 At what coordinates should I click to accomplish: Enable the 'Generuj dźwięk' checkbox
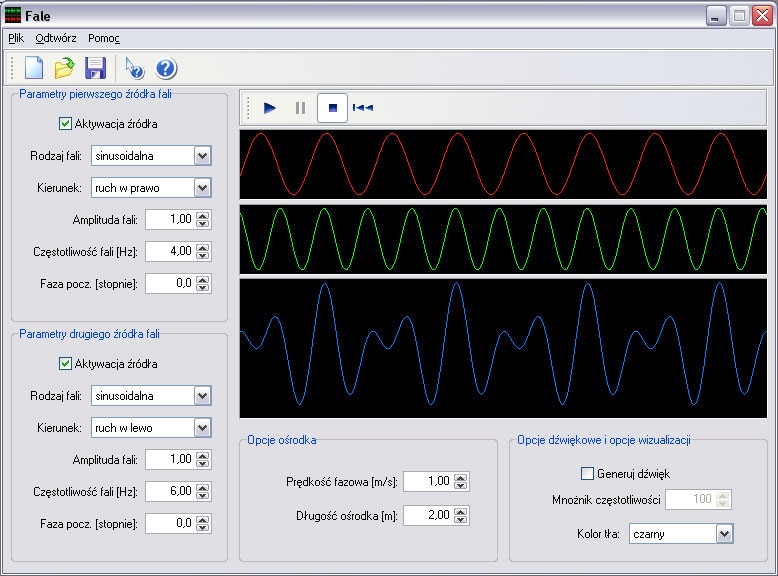click(x=587, y=473)
